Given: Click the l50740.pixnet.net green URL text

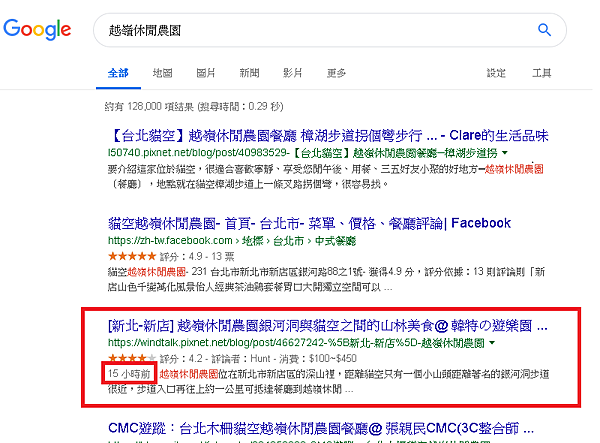Looking at the screenshot, I should point(302,153).
